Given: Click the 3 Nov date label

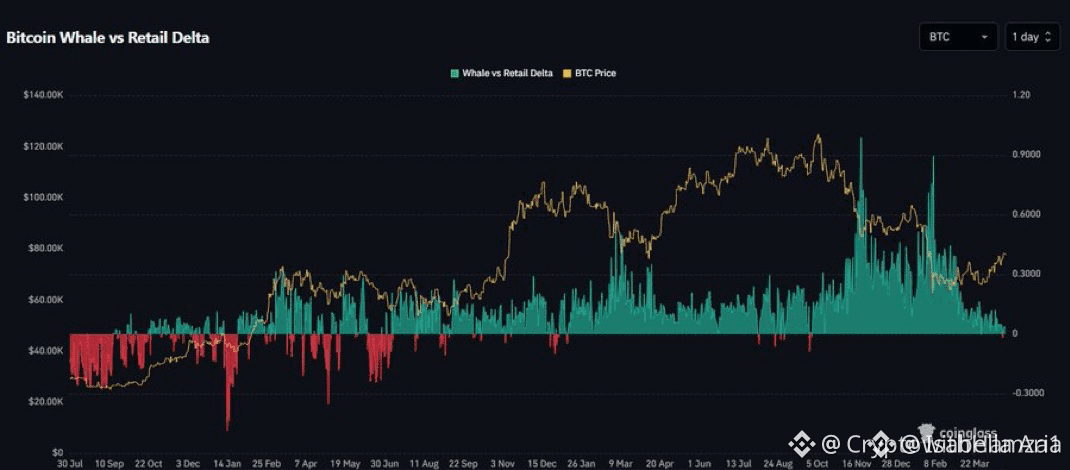Looking at the screenshot, I should pyautogui.click(x=502, y=463).
